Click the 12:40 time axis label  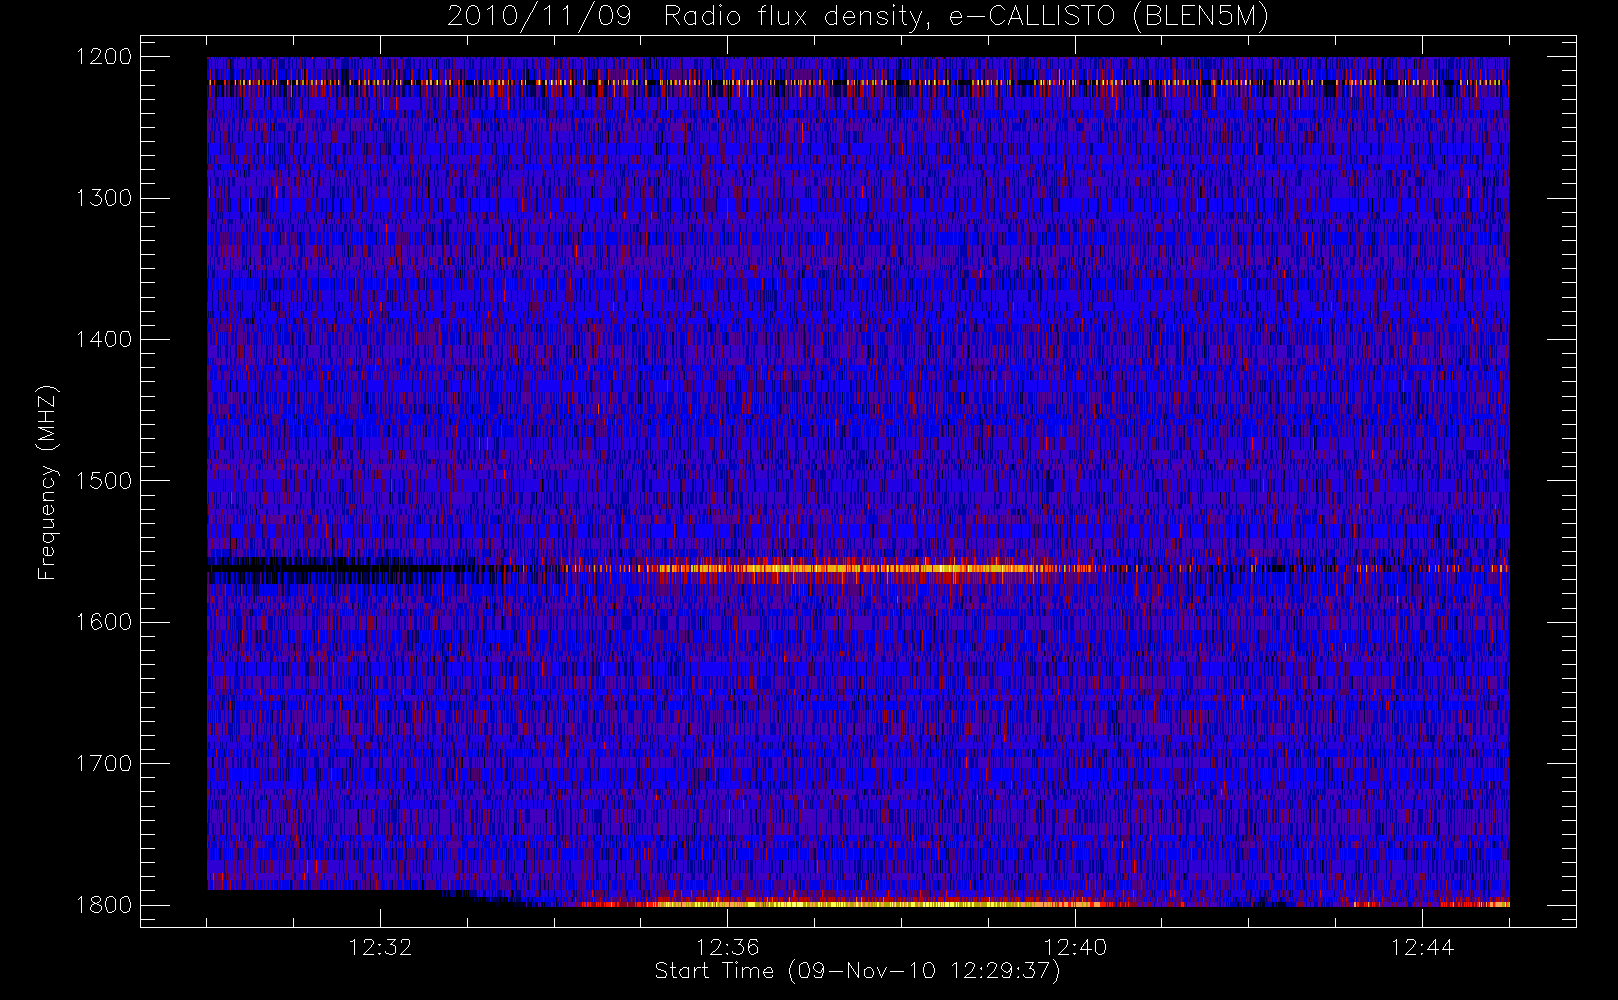point(1075,947)
